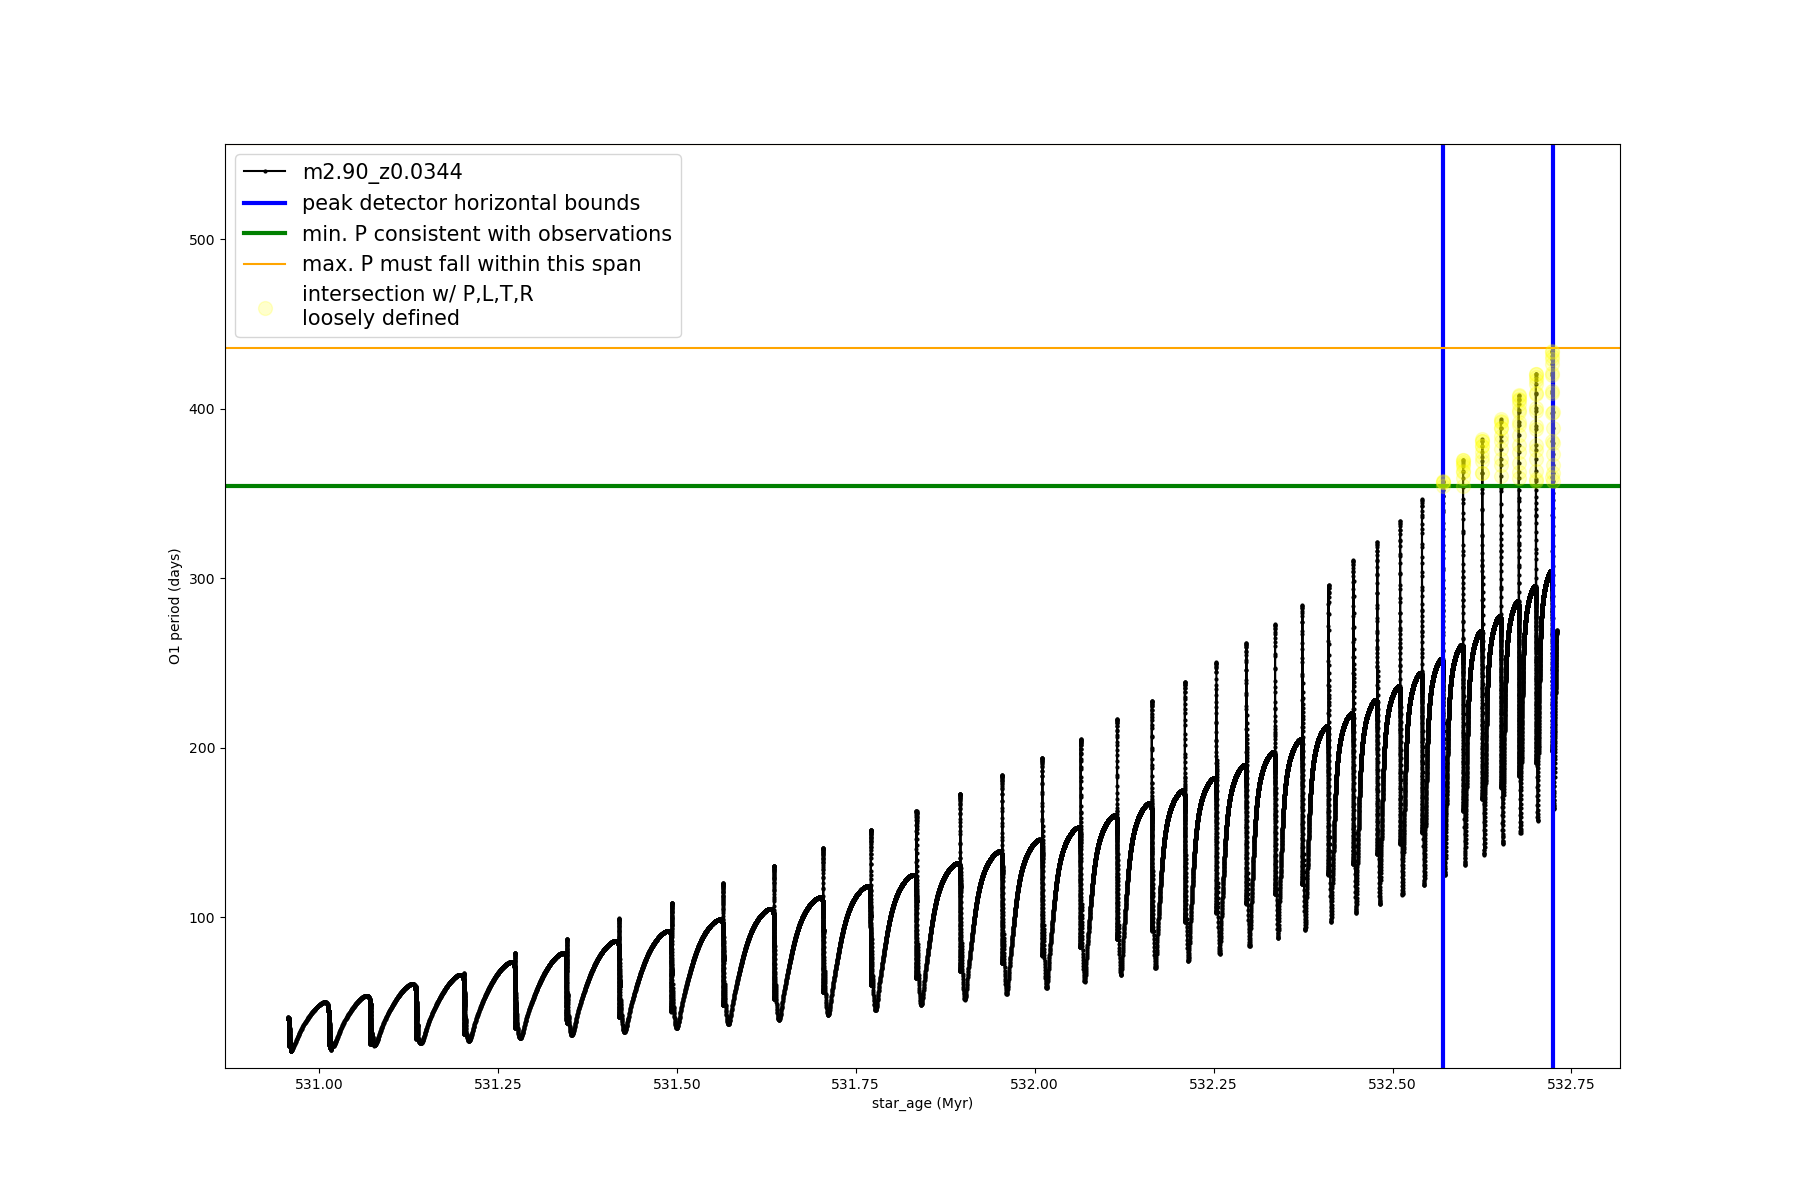
Task: Click the 'star_age (Myr)' x-axis label
Action: (922, 1103)
